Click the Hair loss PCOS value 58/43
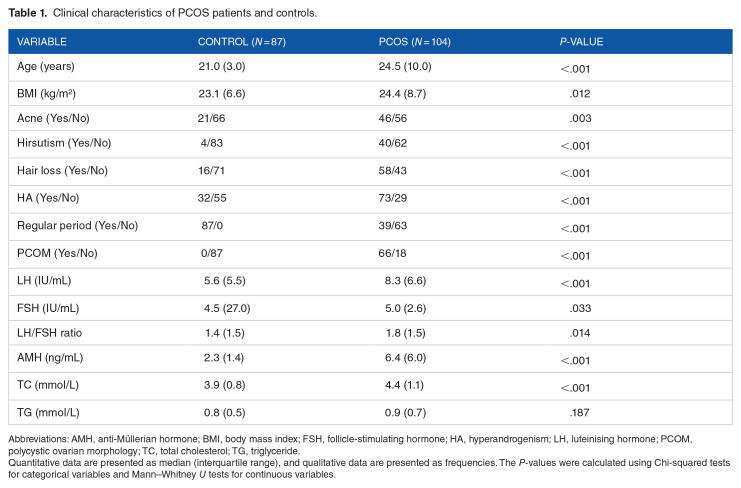Image resolution: width=741 pixels, height=488 pixels. tap(386, 170)
